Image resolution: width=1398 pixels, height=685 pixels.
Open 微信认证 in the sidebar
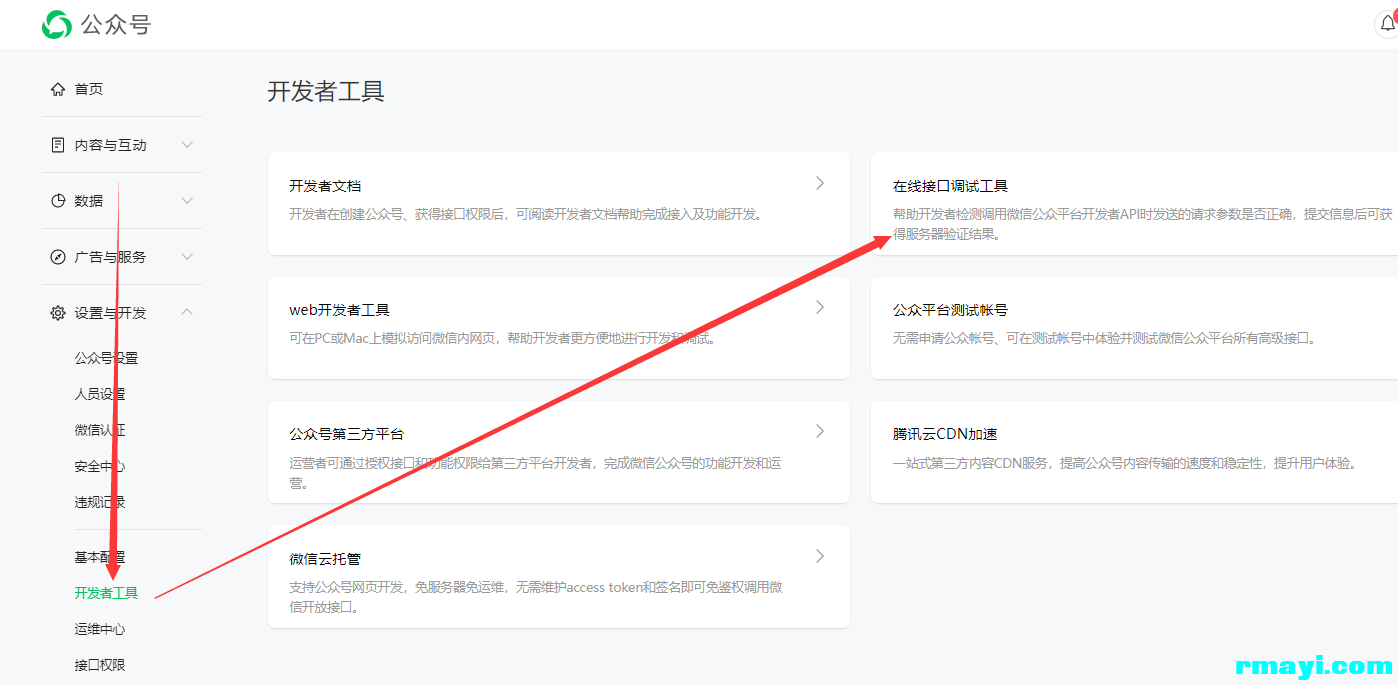point(100,430)
